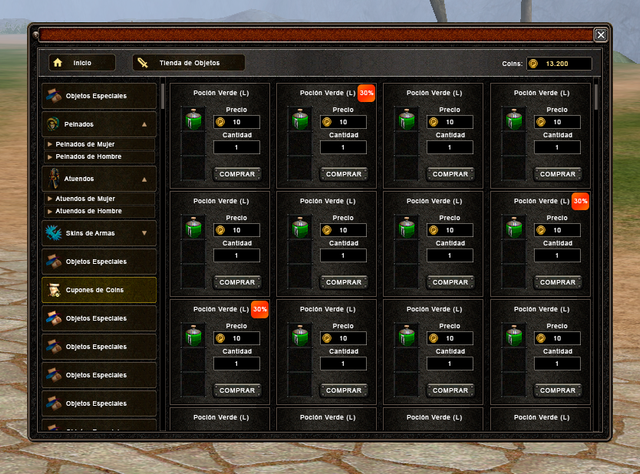Screen dimensions: 640x474
Task: Expand the Skins de Armas arrow
Action: (146, 234)
